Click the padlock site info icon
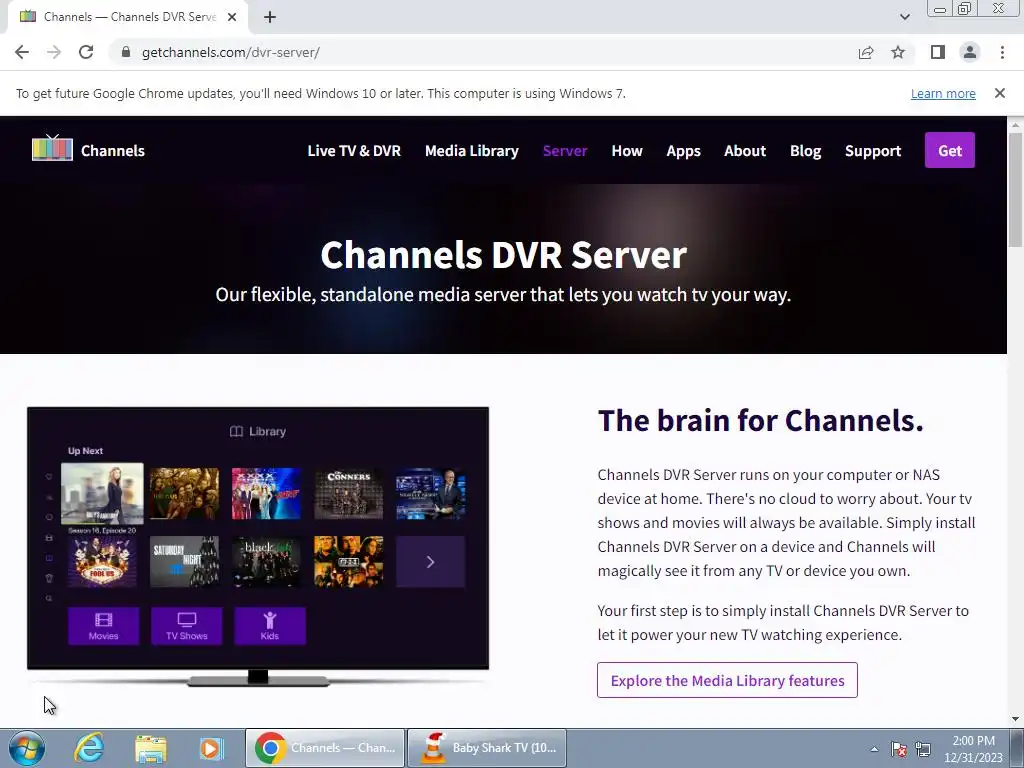1024x768 pixels. point(126,52)
